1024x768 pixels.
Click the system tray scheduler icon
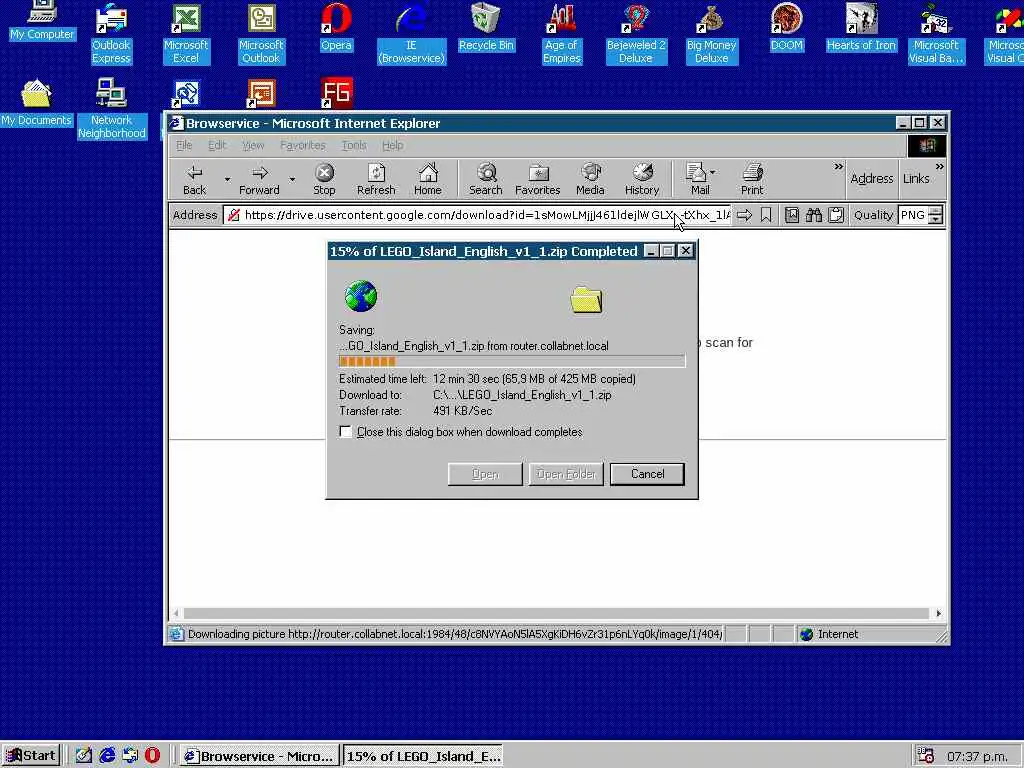(925, 756)
